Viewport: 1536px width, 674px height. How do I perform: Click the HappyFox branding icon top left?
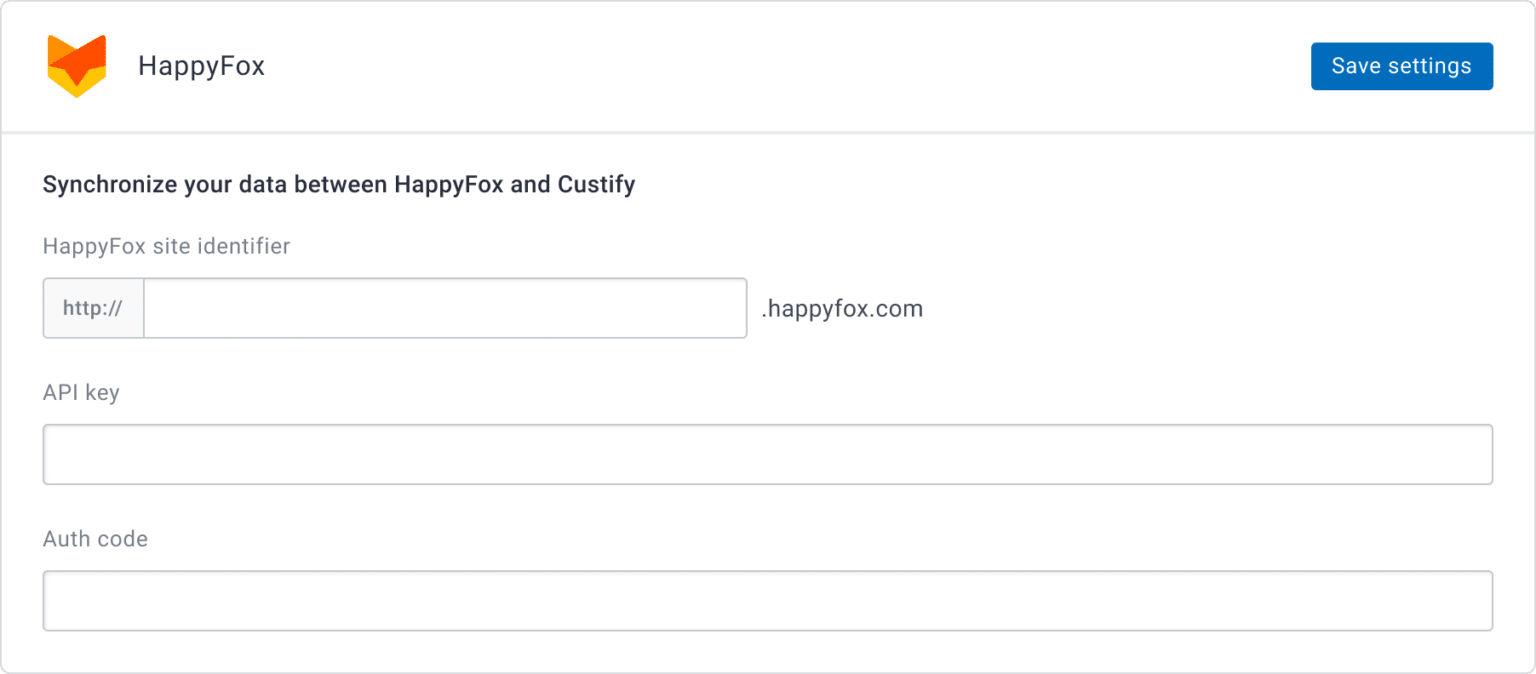pos(77,66)
